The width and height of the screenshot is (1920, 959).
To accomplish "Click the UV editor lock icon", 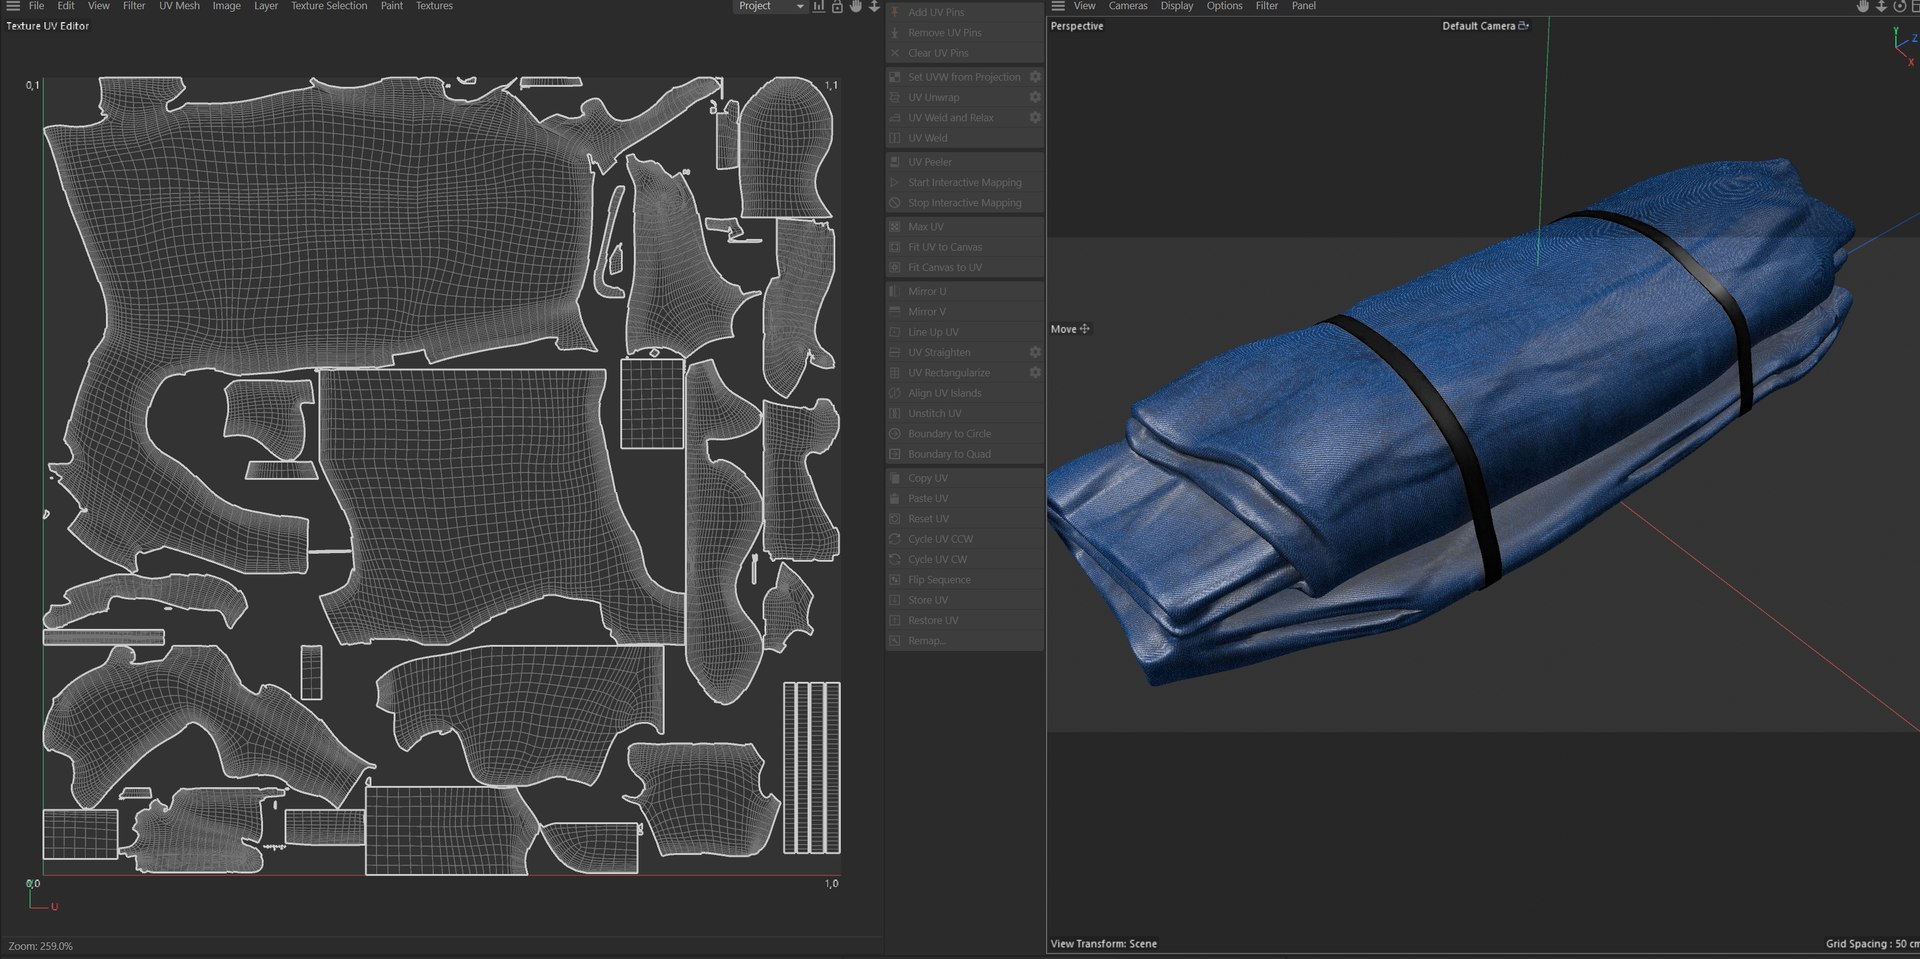I will click(x=838, y=6).
